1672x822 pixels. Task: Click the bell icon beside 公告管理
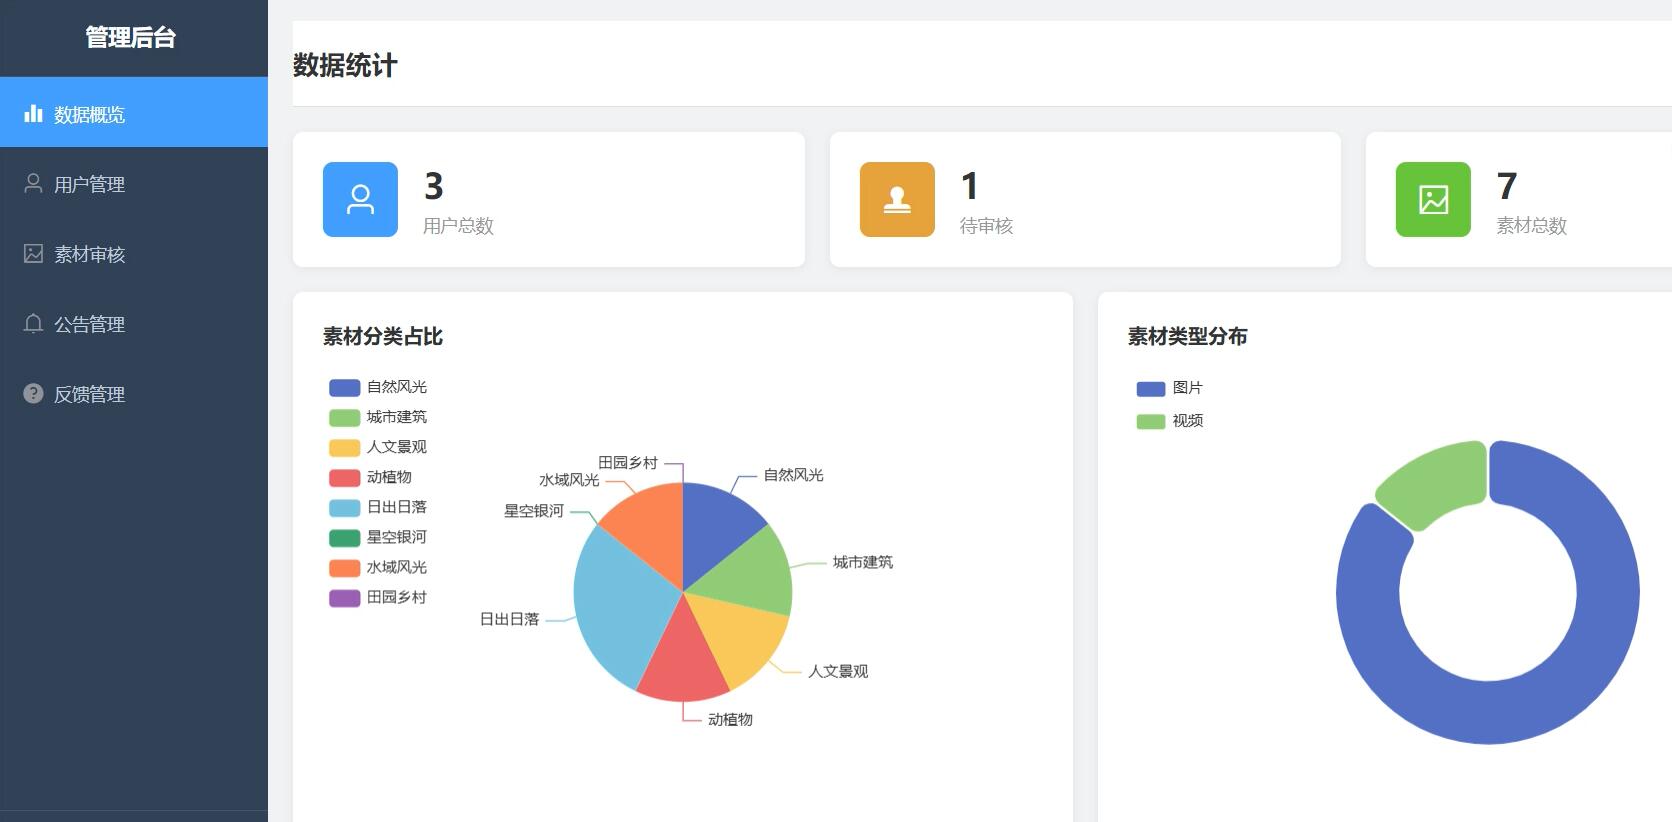click(x=33, y=323)
